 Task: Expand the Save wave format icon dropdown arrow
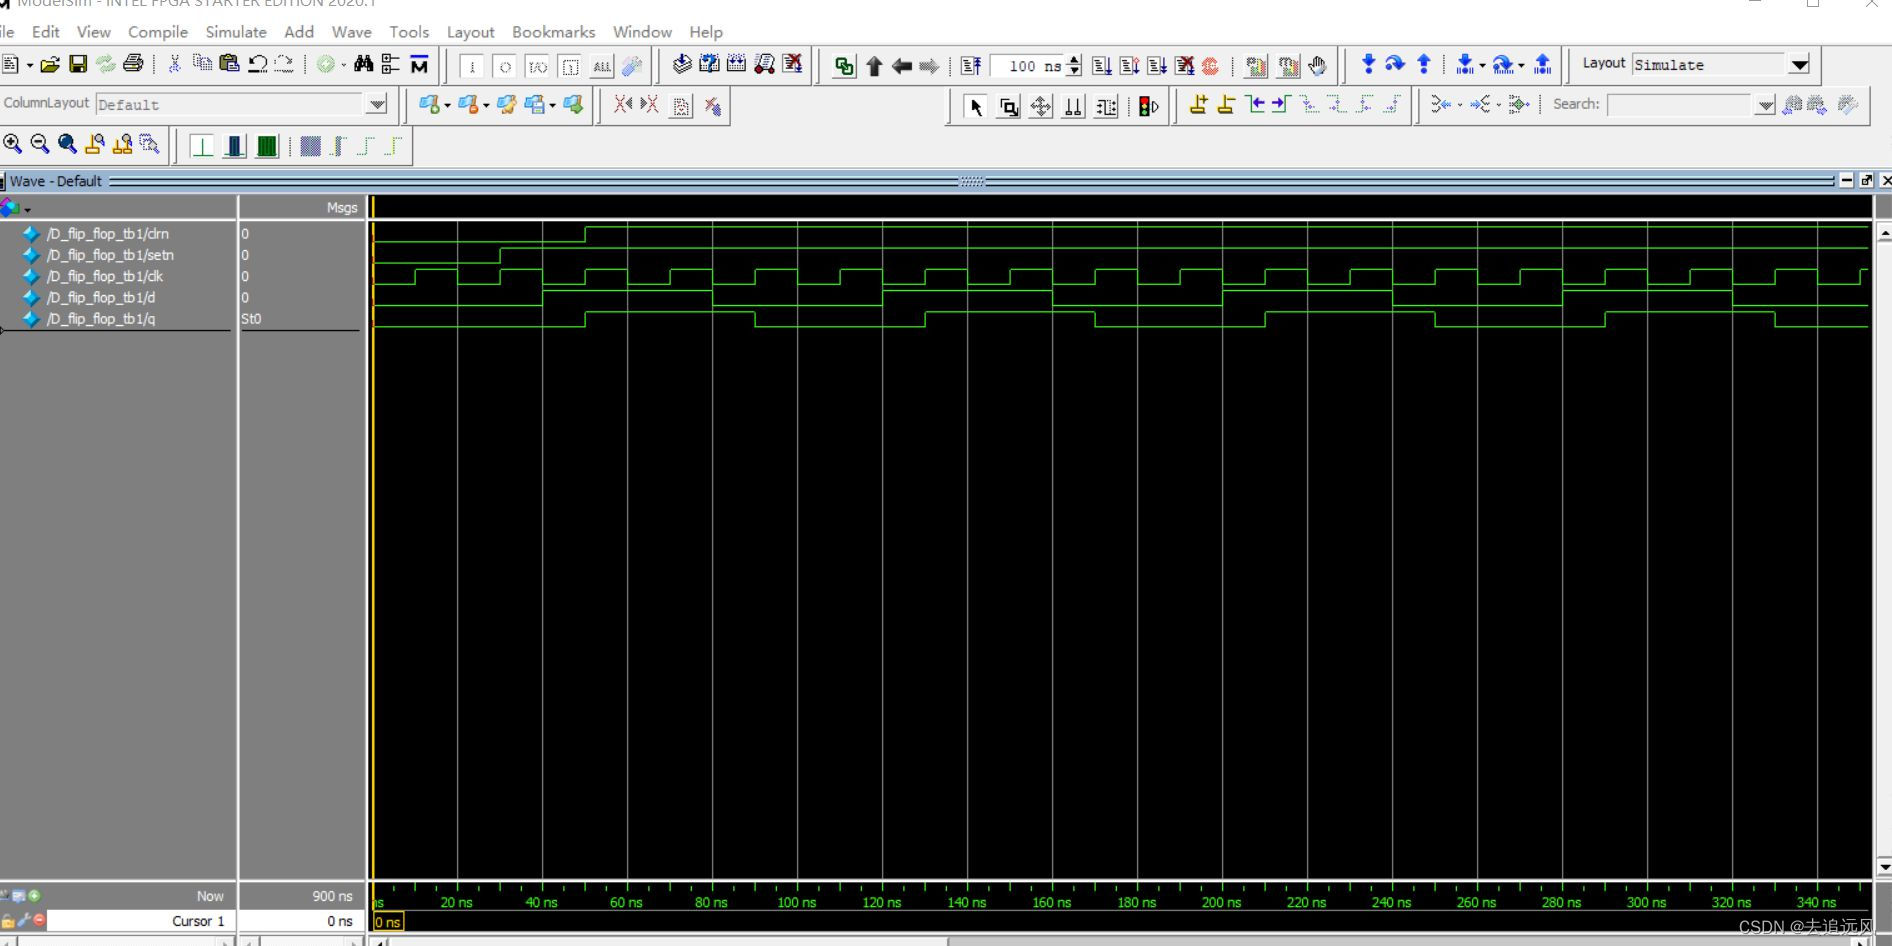(x=552, y=105)
